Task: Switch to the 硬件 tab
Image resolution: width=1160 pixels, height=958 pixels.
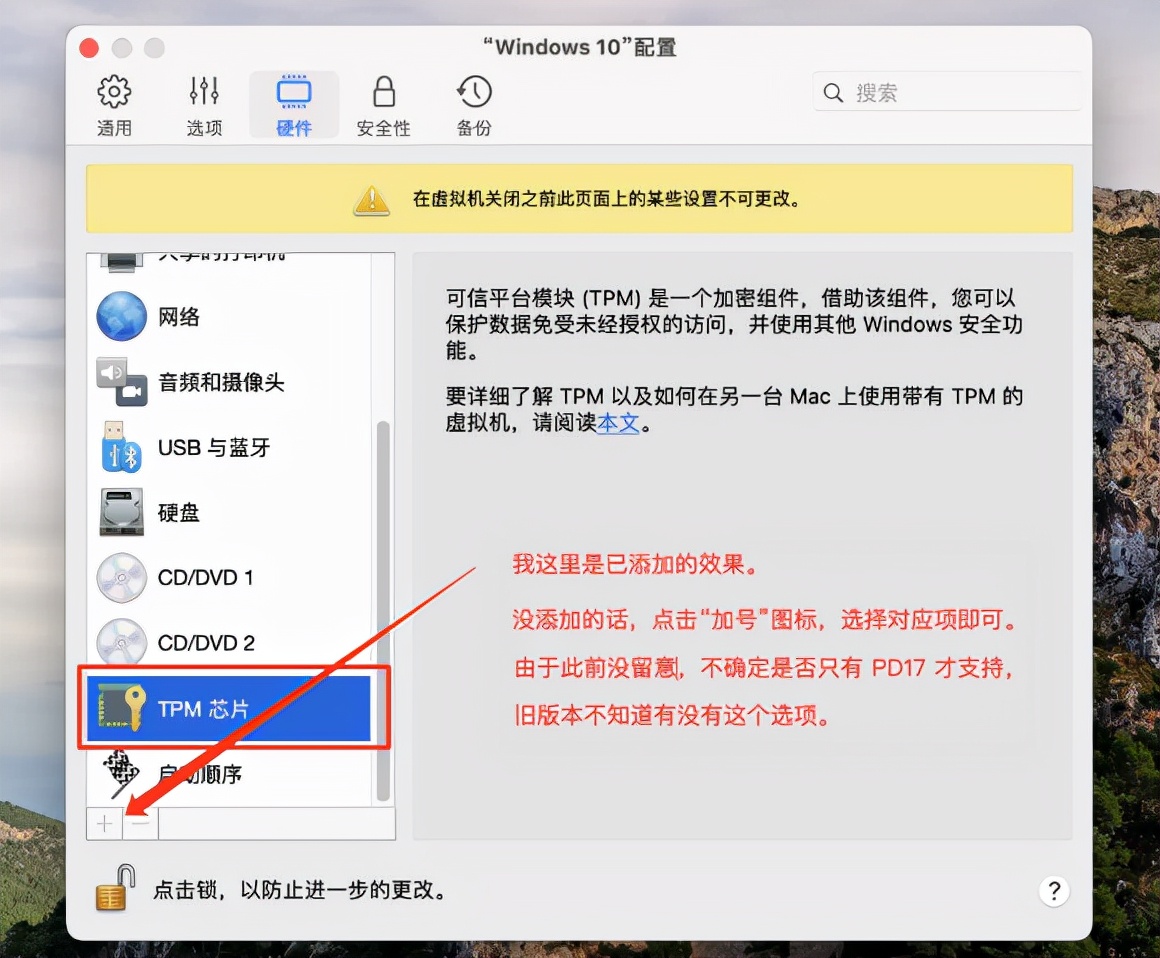Action: click(x=293, y=104)
